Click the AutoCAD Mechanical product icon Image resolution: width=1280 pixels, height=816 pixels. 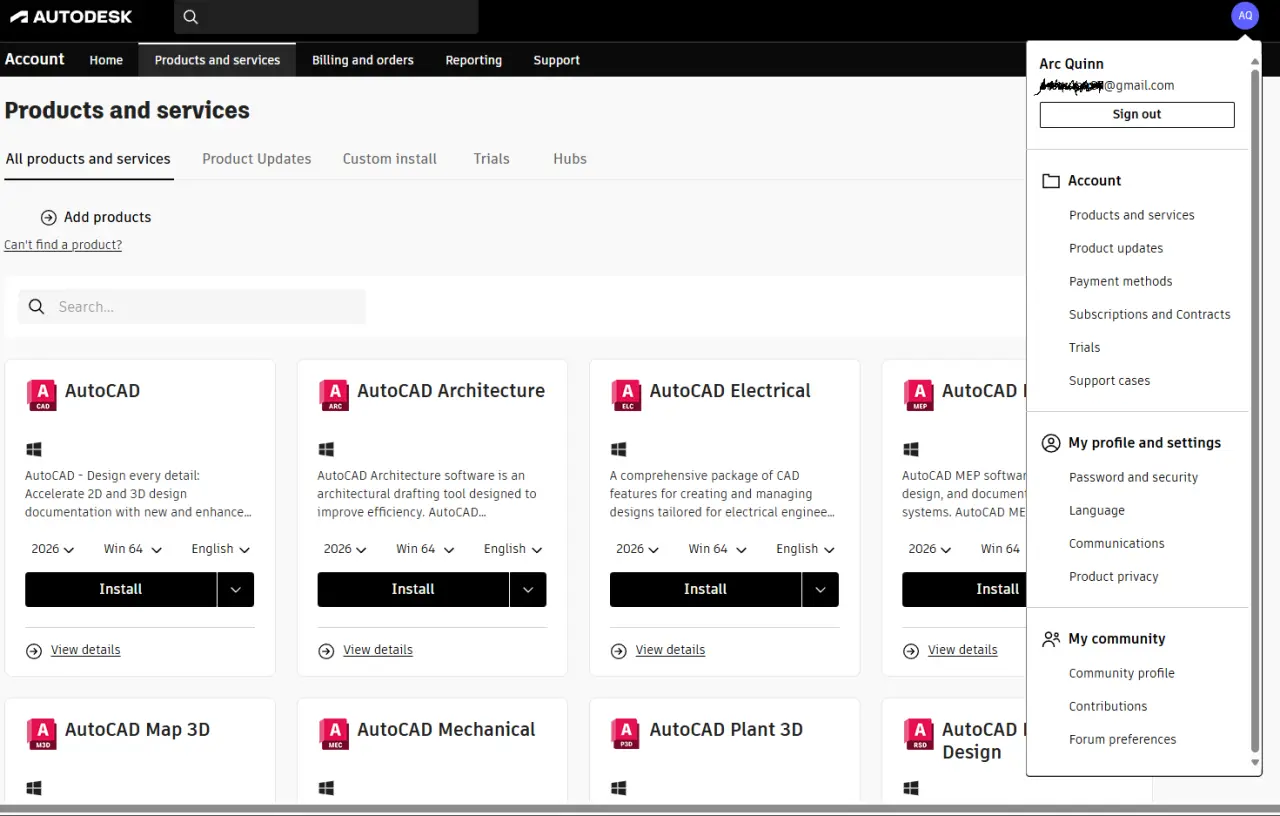334,734
